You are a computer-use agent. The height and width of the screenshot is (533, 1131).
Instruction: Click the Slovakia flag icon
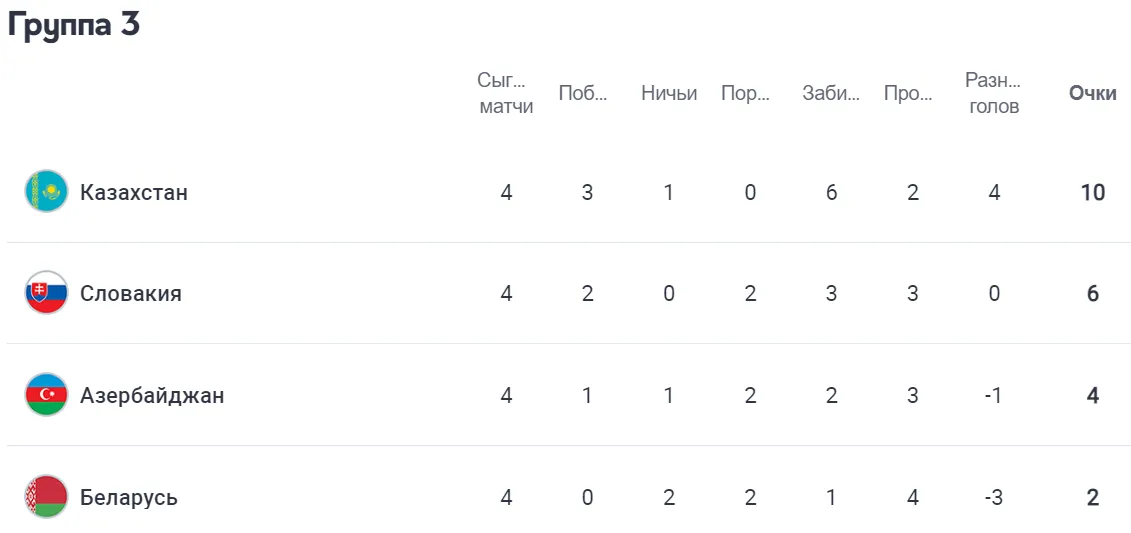pos(47,293)
